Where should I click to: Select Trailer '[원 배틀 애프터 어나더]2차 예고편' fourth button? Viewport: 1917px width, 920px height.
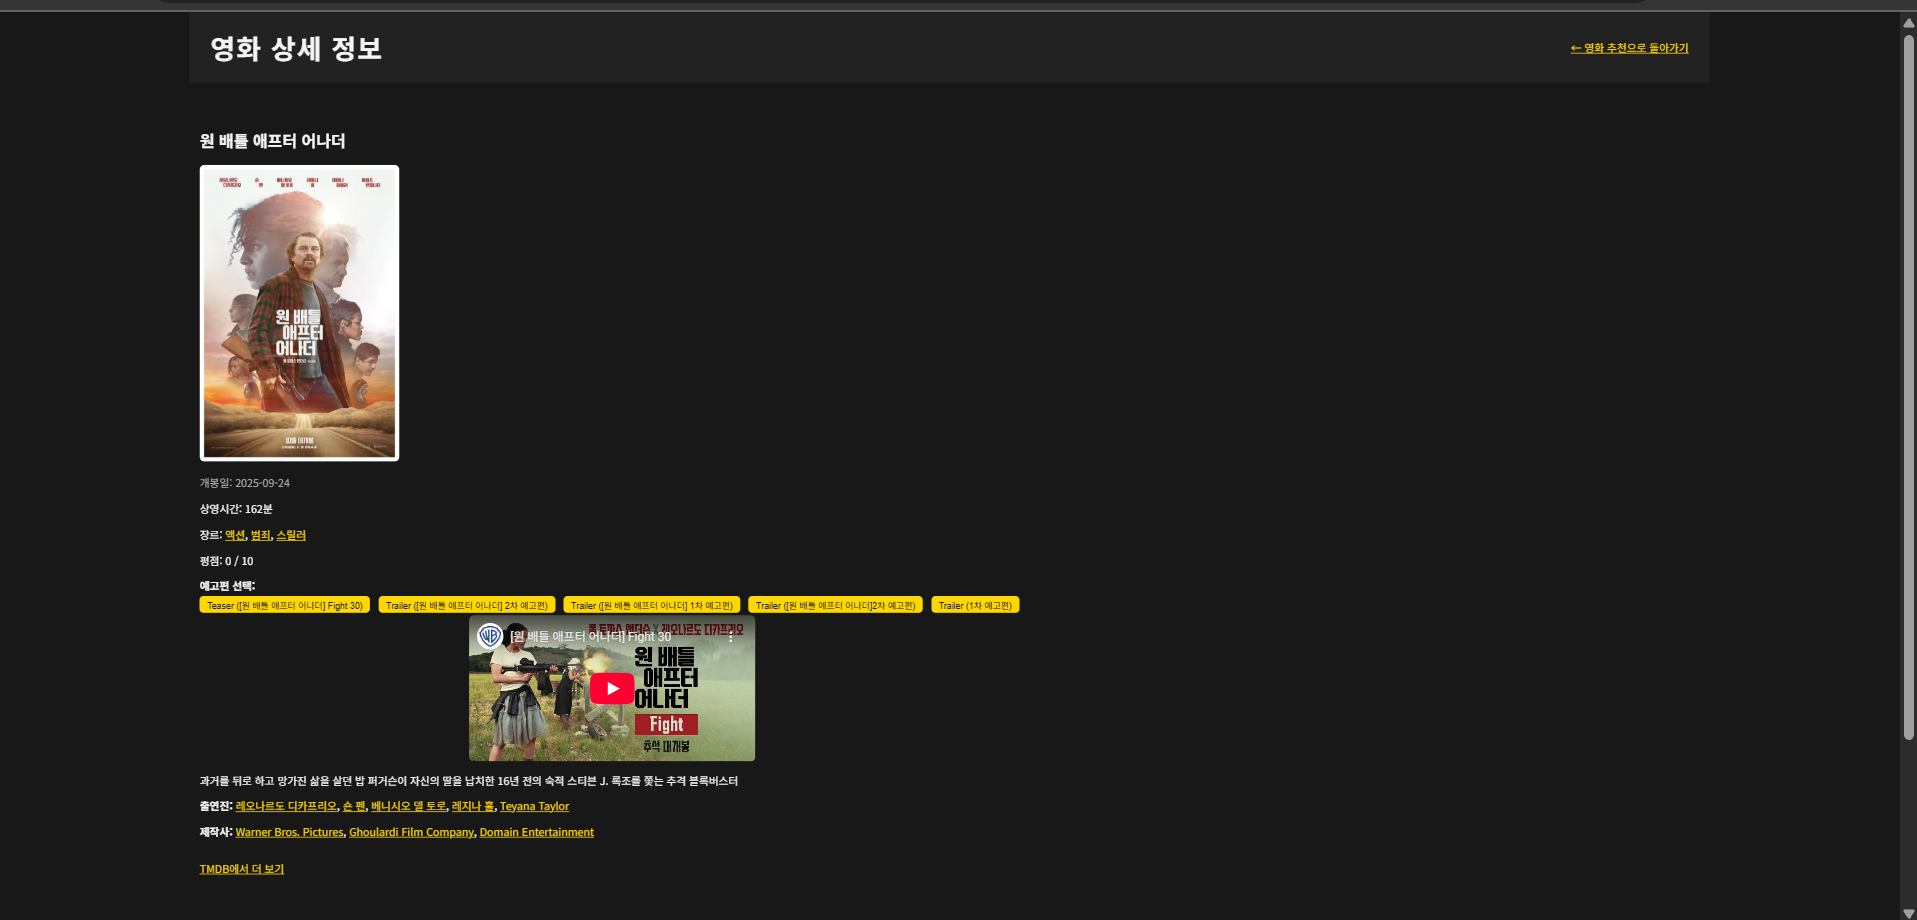point(836,605)
